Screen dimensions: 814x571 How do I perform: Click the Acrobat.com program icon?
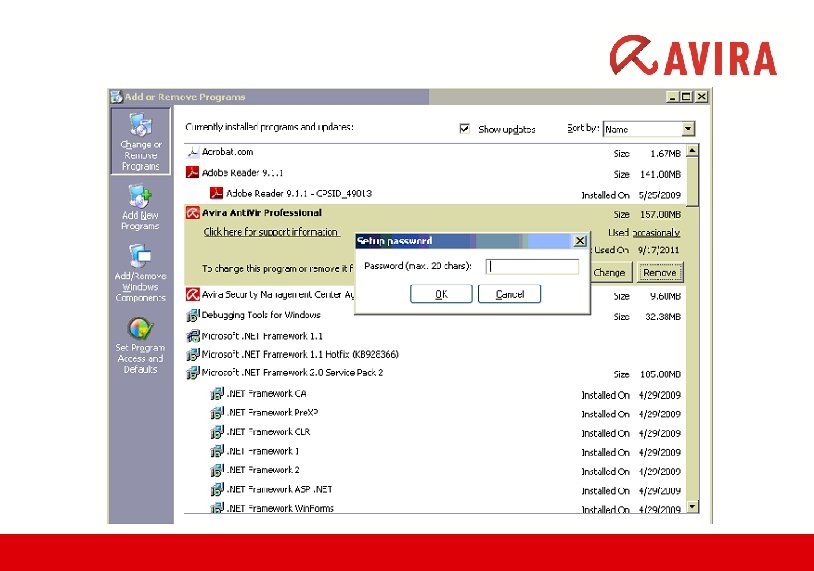coord(193,152)
